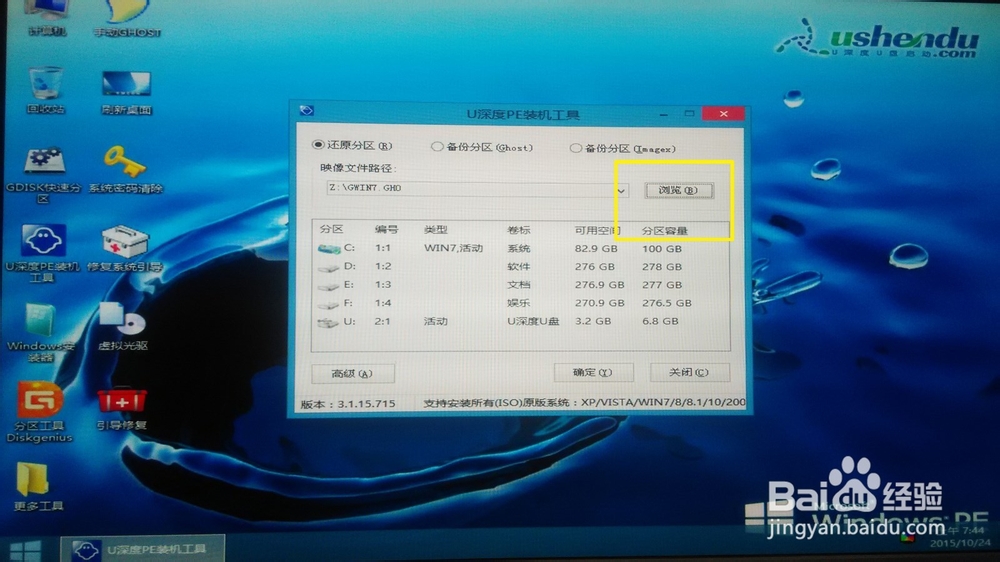Open the 回收站 recycle bin icon

click(45, 90)
